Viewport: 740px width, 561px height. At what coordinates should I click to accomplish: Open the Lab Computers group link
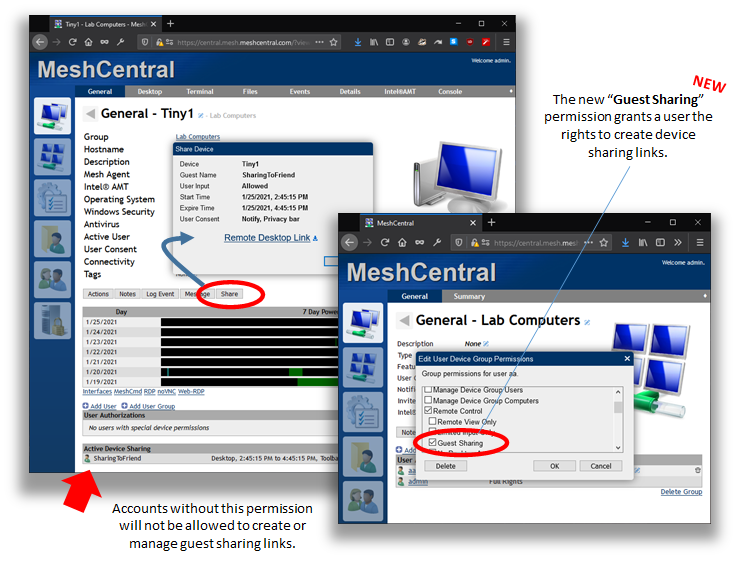[198, 136]
